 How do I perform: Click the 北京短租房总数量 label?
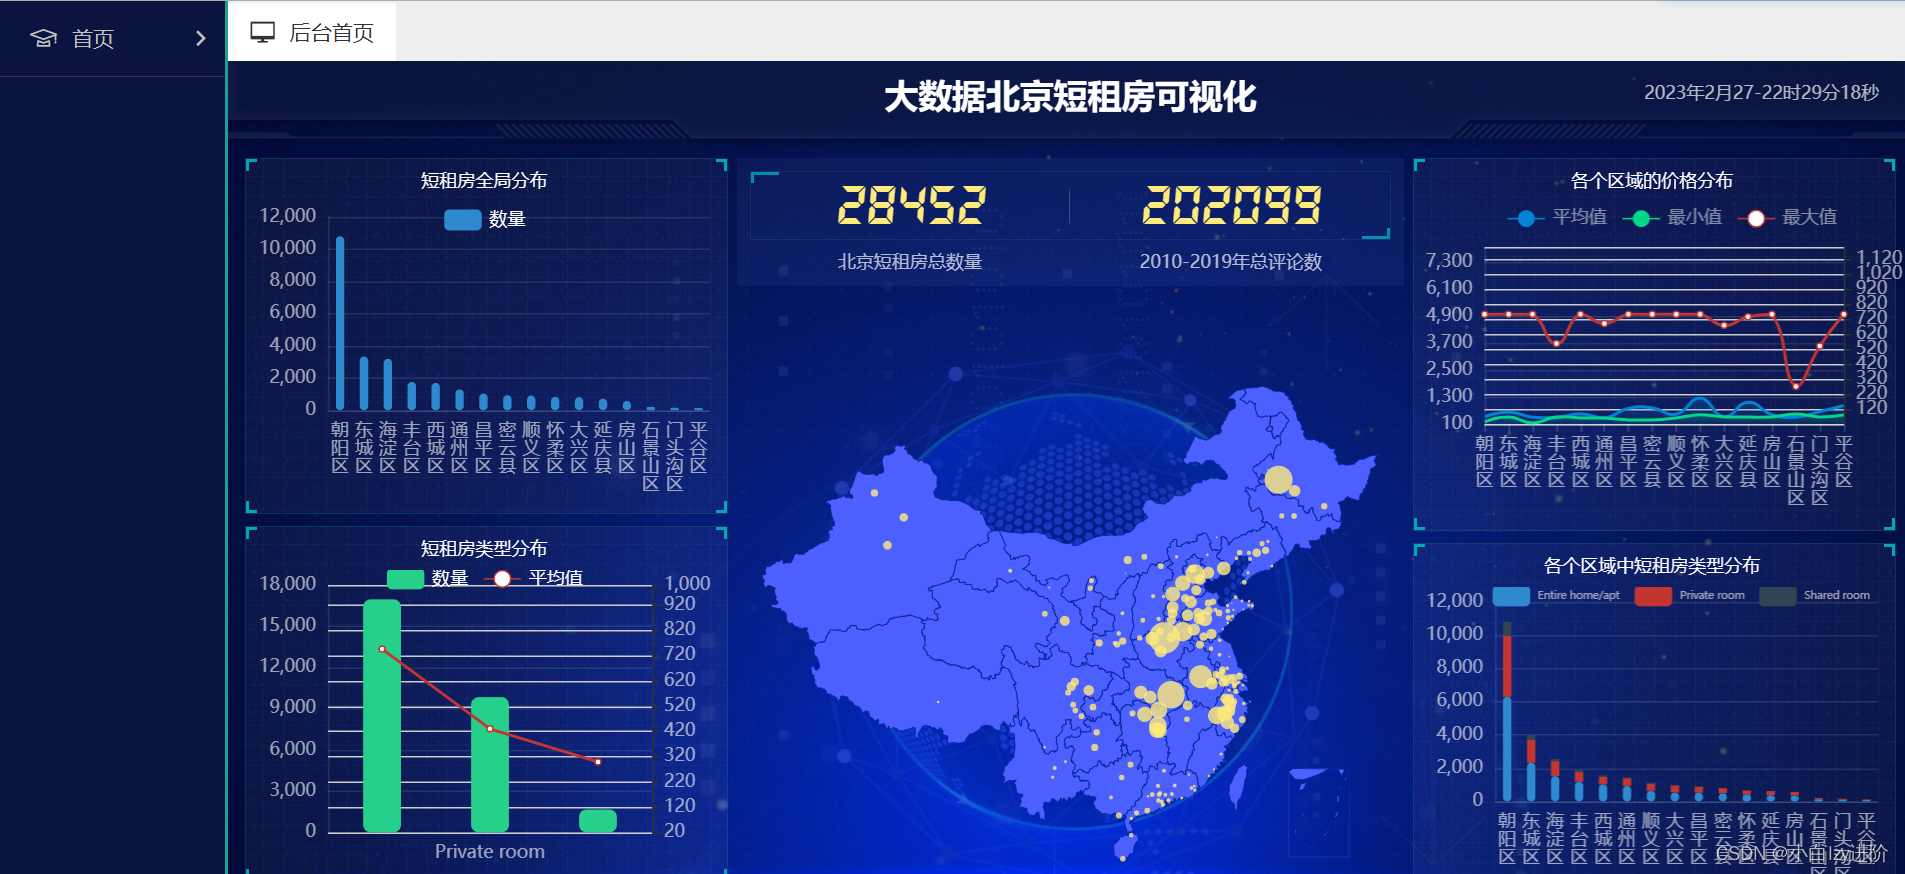click(x=910, y=262)
